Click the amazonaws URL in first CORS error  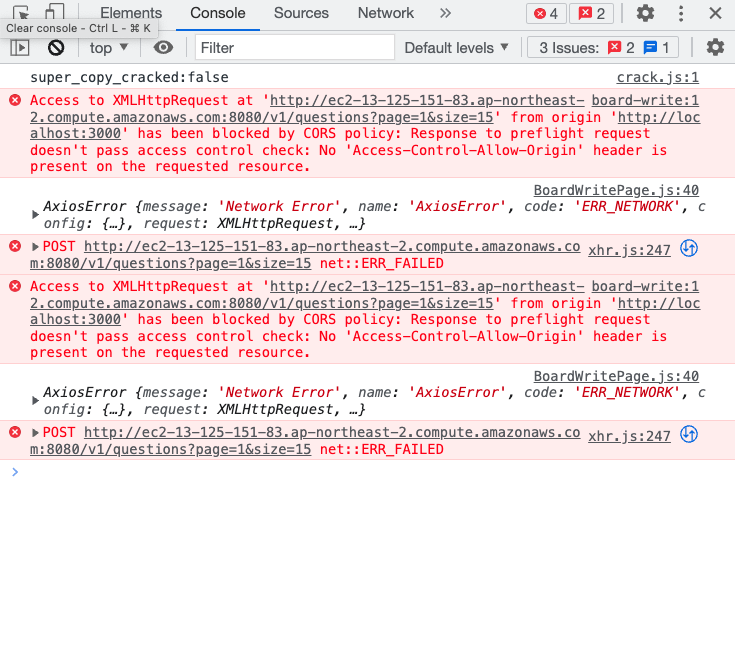tap(307, 109)
